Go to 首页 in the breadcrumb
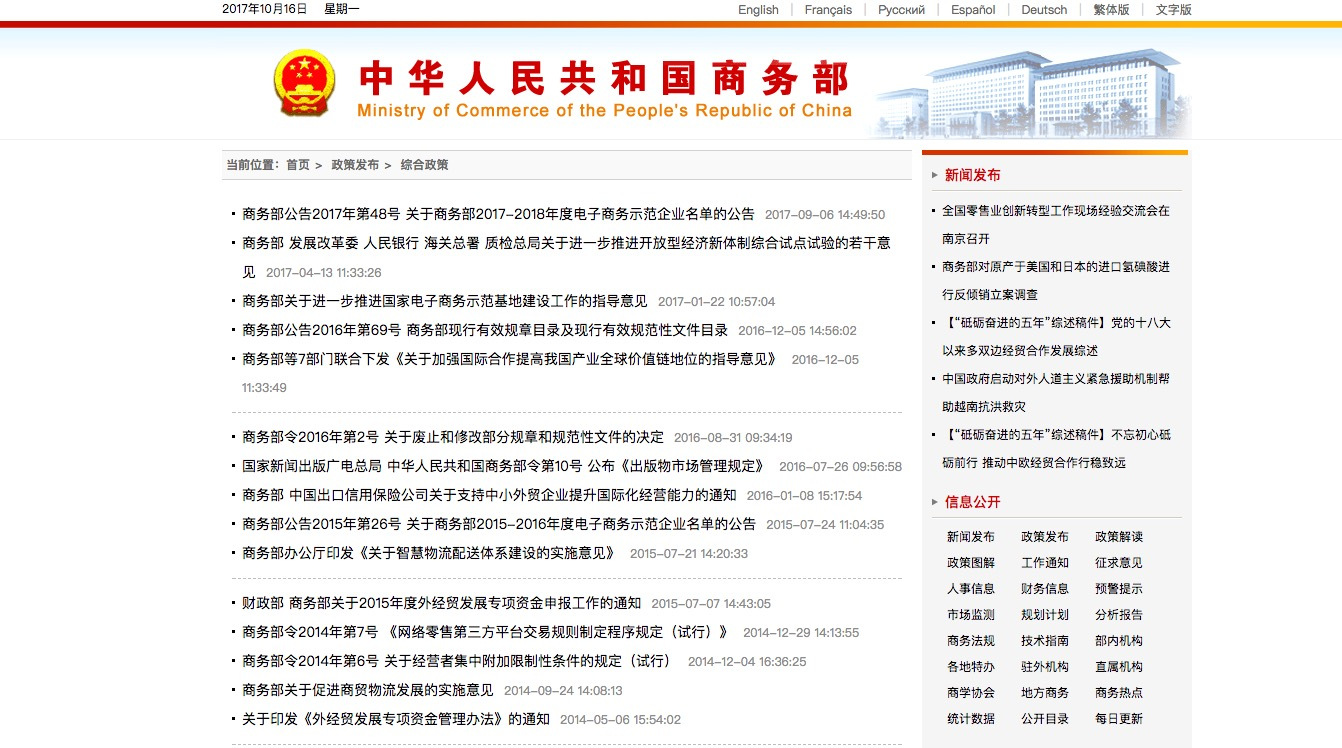The height and width of the screenshot is (748, 1342). pyautogui.click(x=298, y=164)
